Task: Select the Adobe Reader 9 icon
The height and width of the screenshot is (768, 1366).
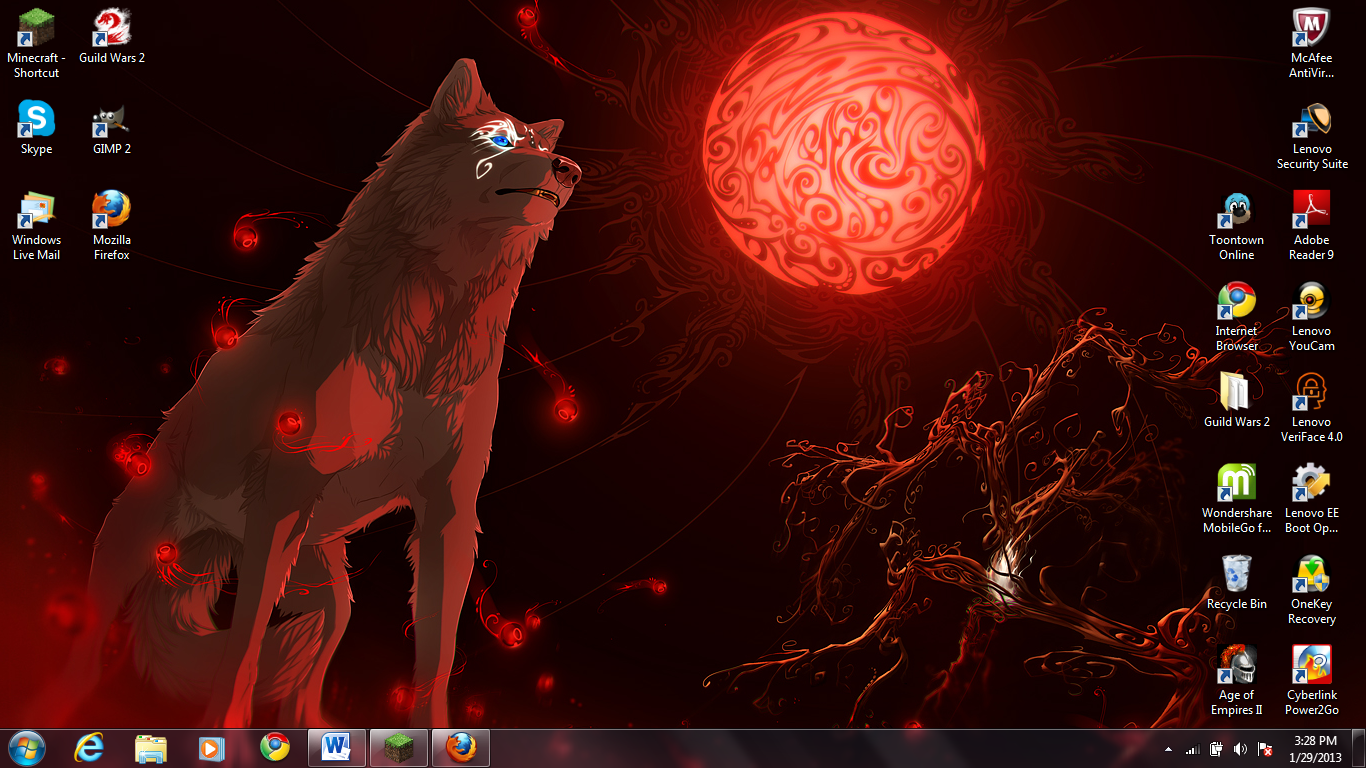Action: tap(1311, 211)
